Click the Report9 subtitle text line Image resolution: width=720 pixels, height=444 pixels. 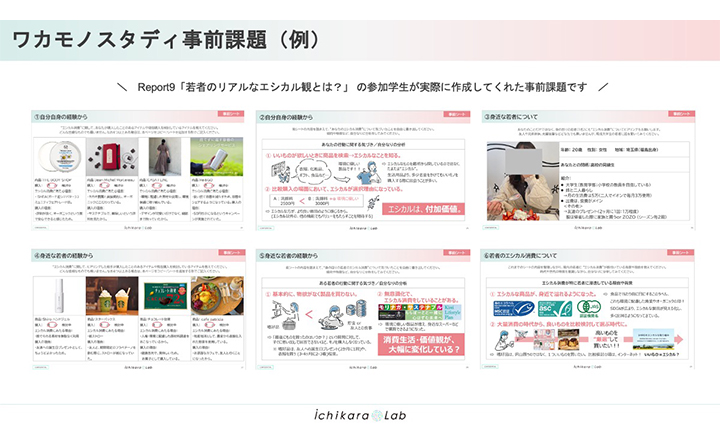[x=359, y=87]
